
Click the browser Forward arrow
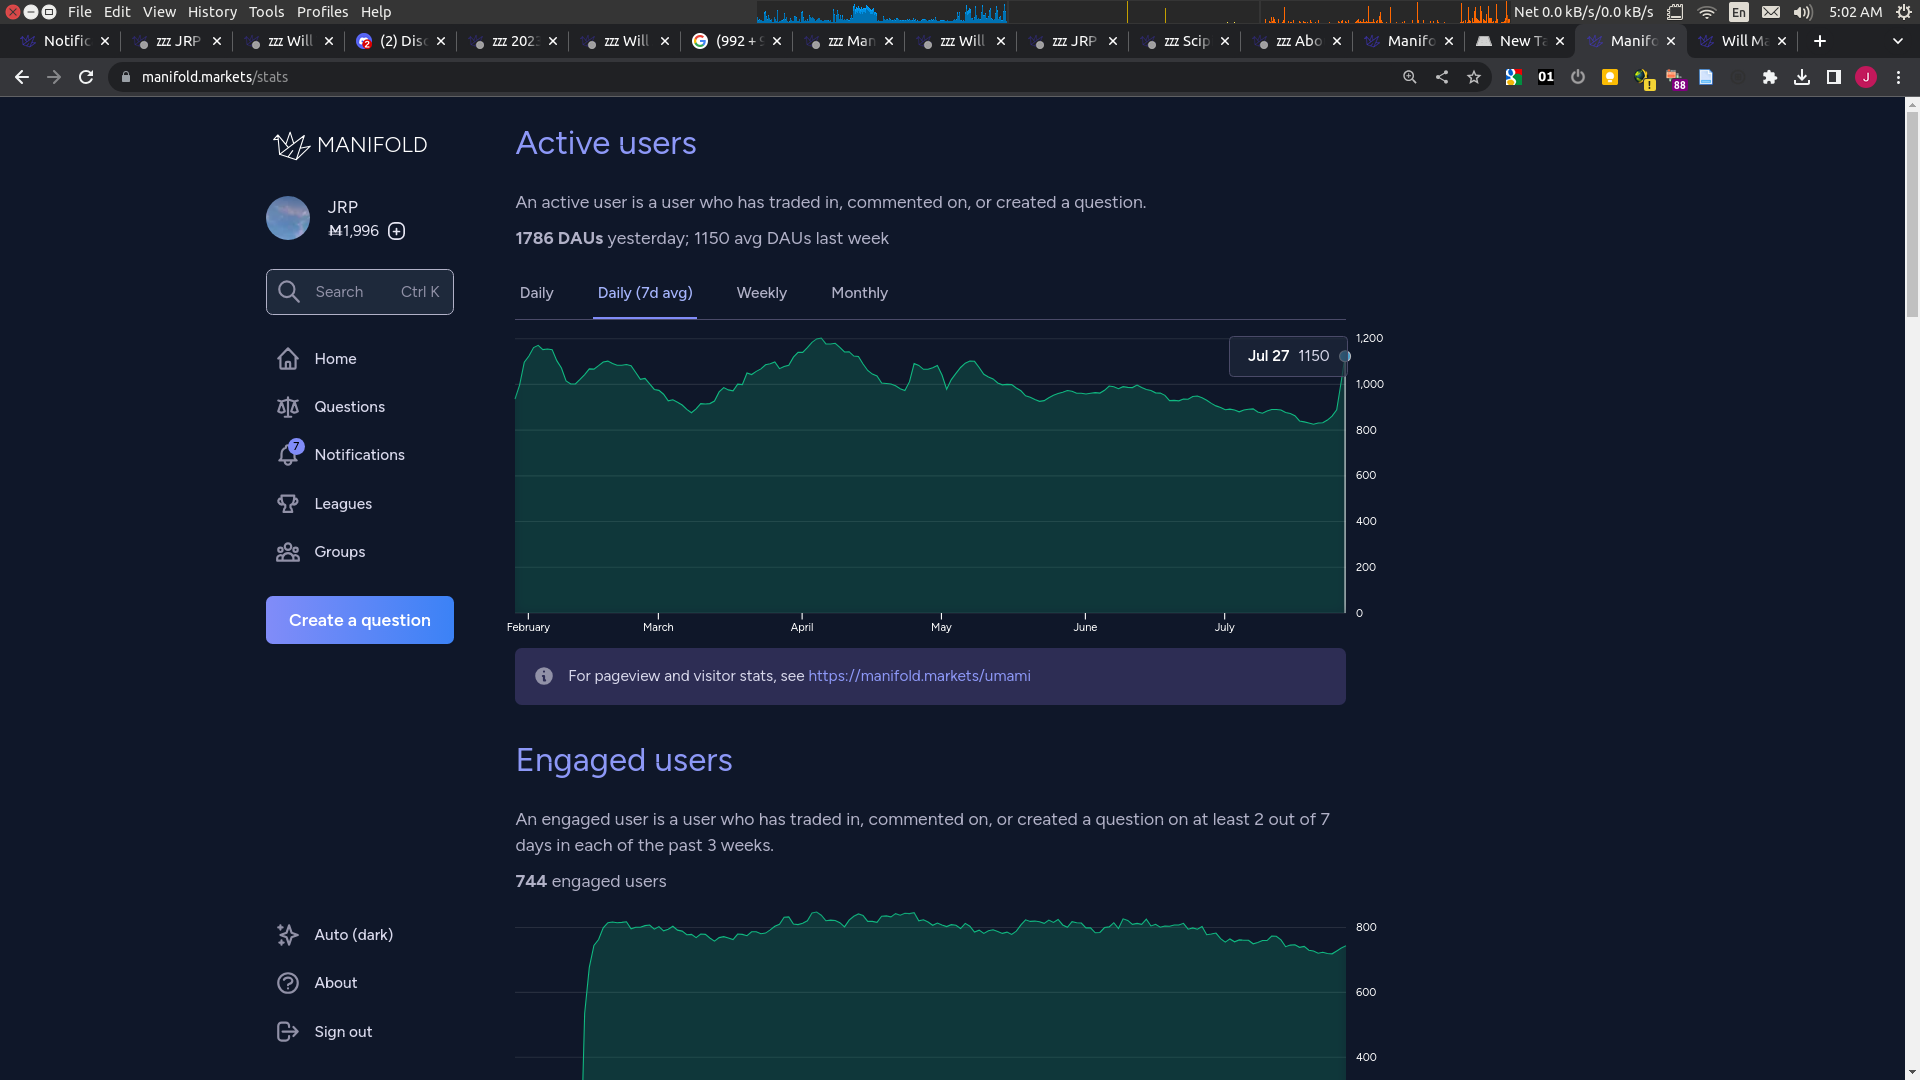coord(54,77)
